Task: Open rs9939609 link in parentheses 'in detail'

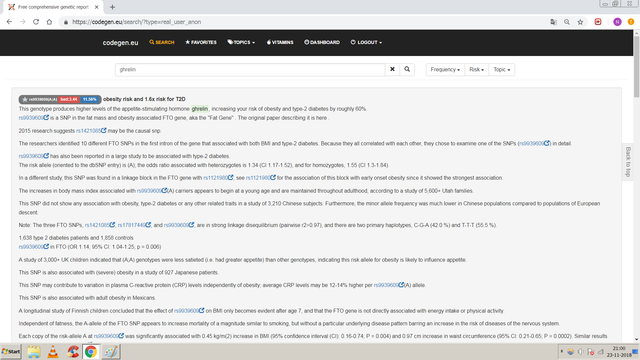Action: [x=531, y=143]
